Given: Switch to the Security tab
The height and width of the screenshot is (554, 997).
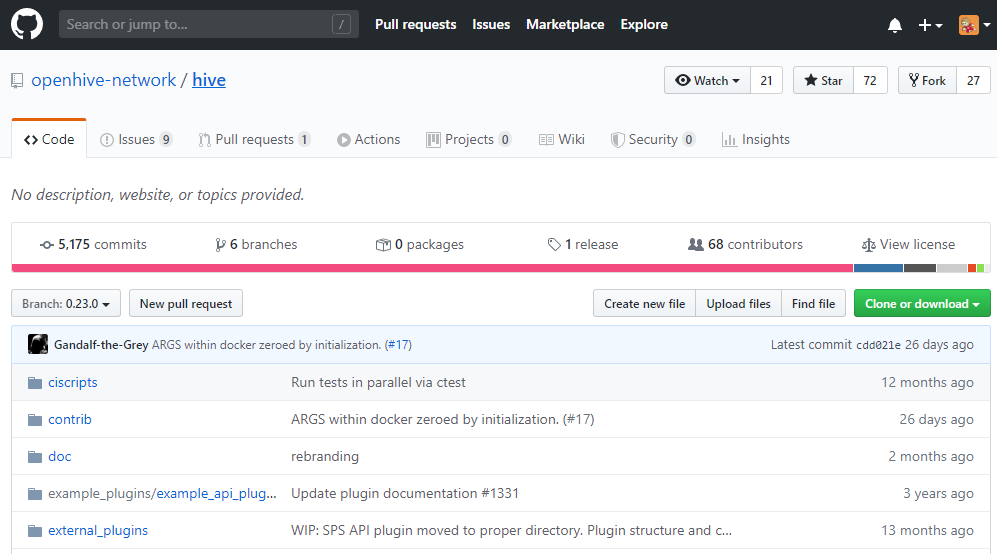Looking at the screenshot, I should coord(653,139).
